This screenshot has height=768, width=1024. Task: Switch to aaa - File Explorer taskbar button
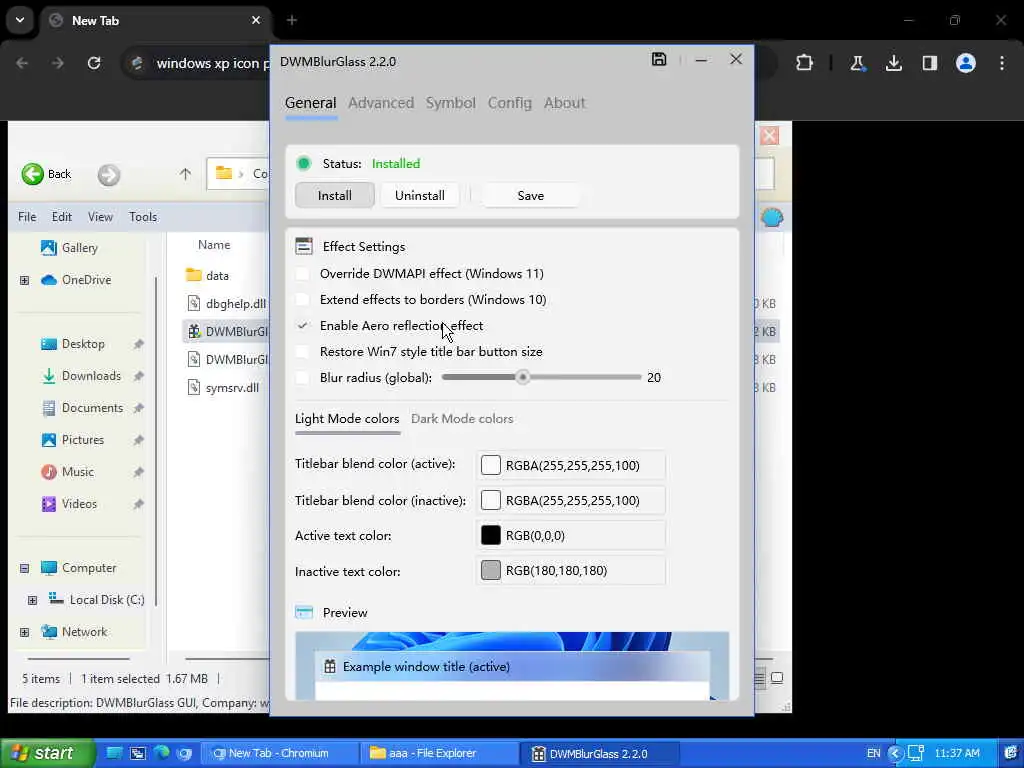(x=439, y=753)
